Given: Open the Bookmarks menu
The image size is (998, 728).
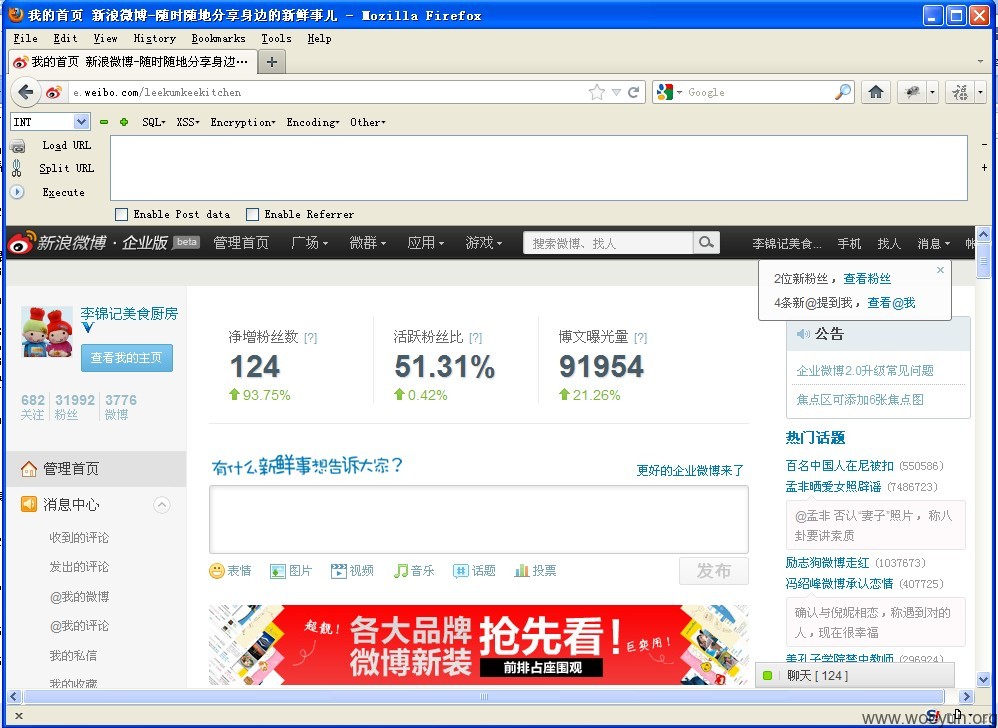Looking at the screenshot, I should 218,38.
